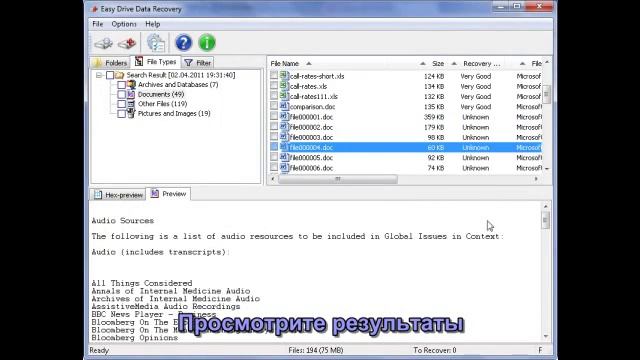Click the file000002.doc file icon

(x=284, y=127)
